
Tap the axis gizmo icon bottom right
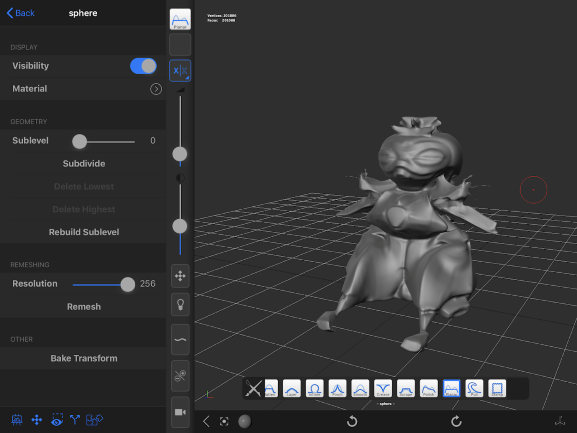point(560,421)
